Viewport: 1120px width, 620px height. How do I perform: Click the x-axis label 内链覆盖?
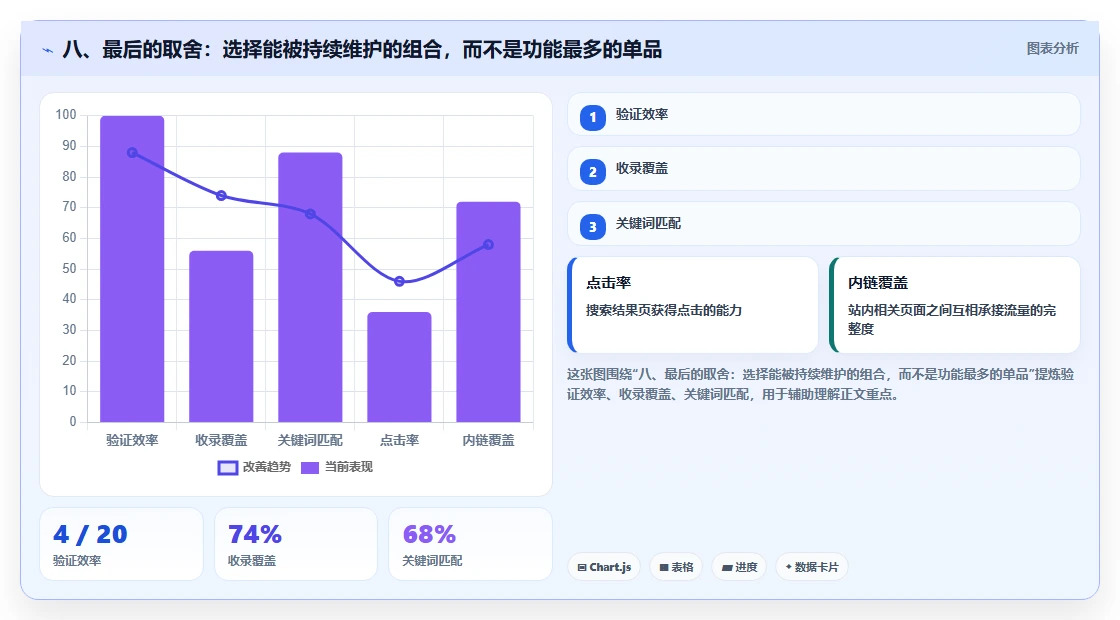tap(489, 441)
